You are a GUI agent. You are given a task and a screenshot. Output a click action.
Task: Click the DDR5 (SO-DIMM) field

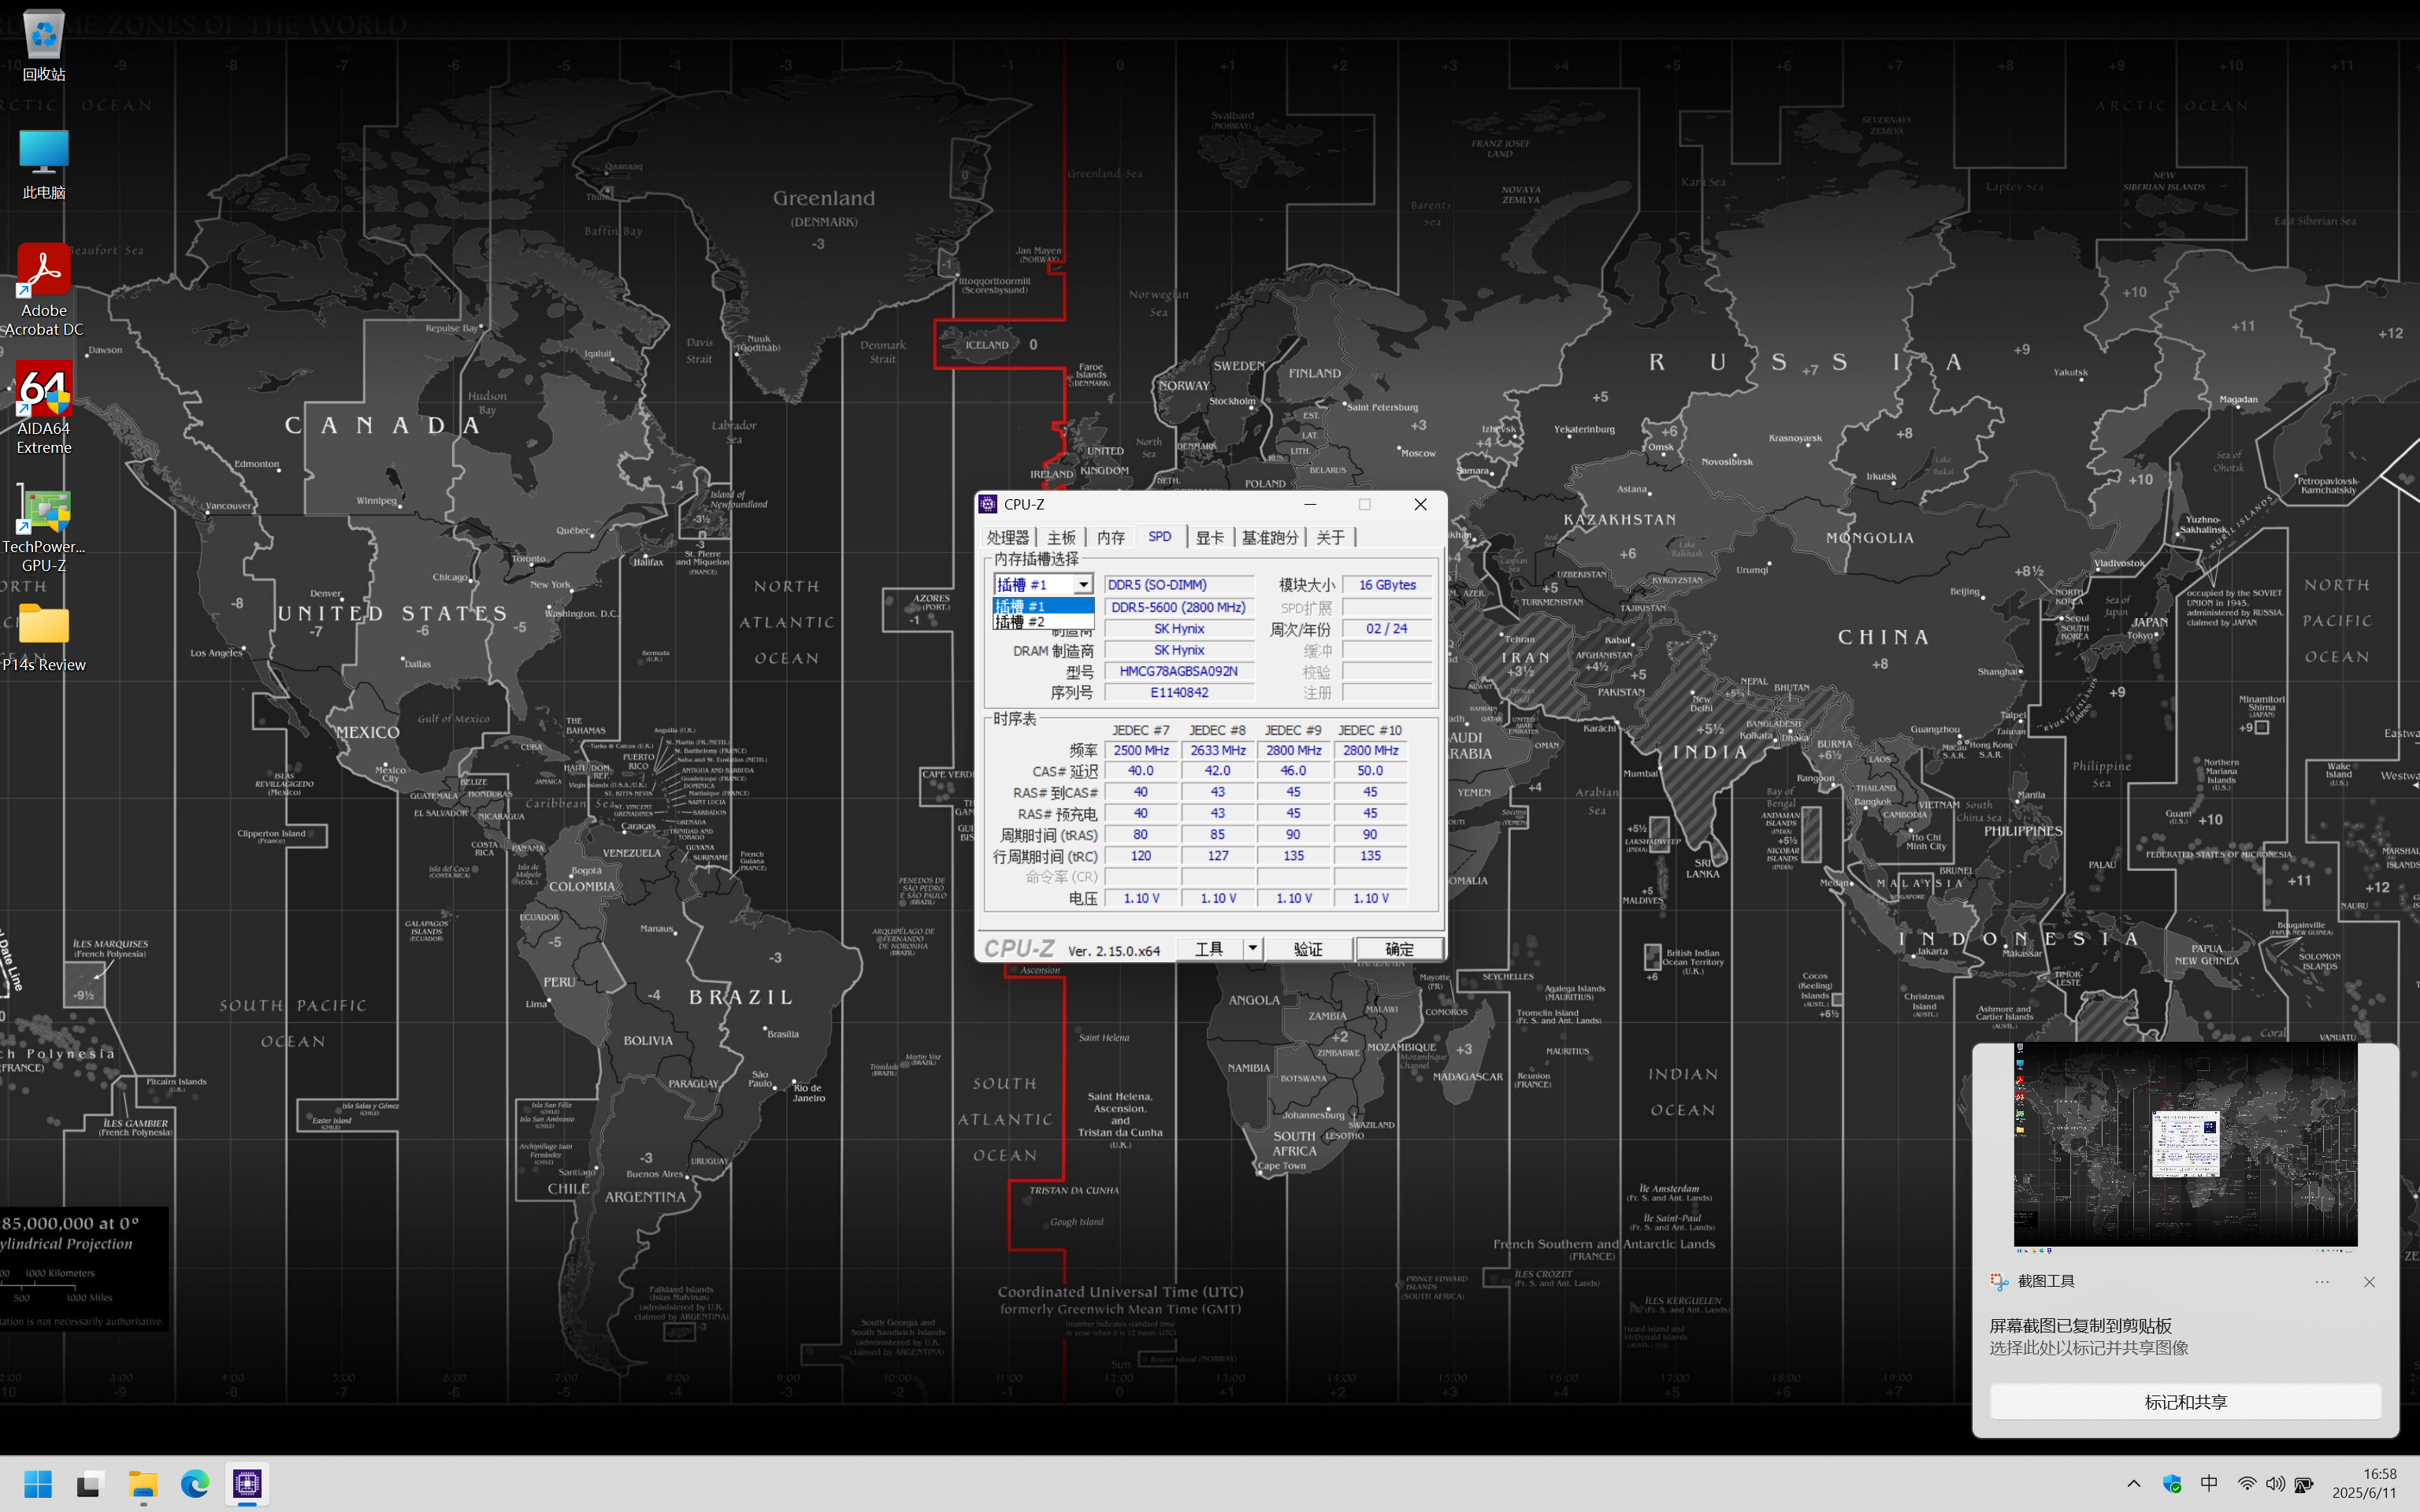click(x=1179, y=585)
